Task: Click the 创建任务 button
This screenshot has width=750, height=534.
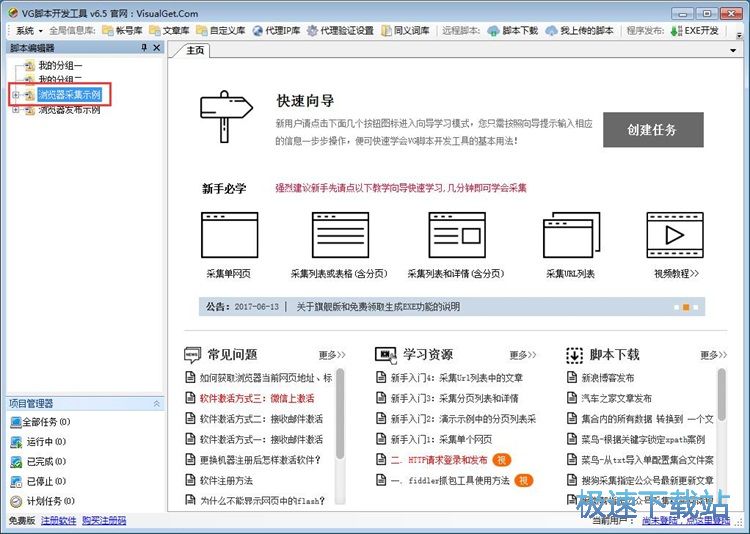Action: (x=653, y=130)
